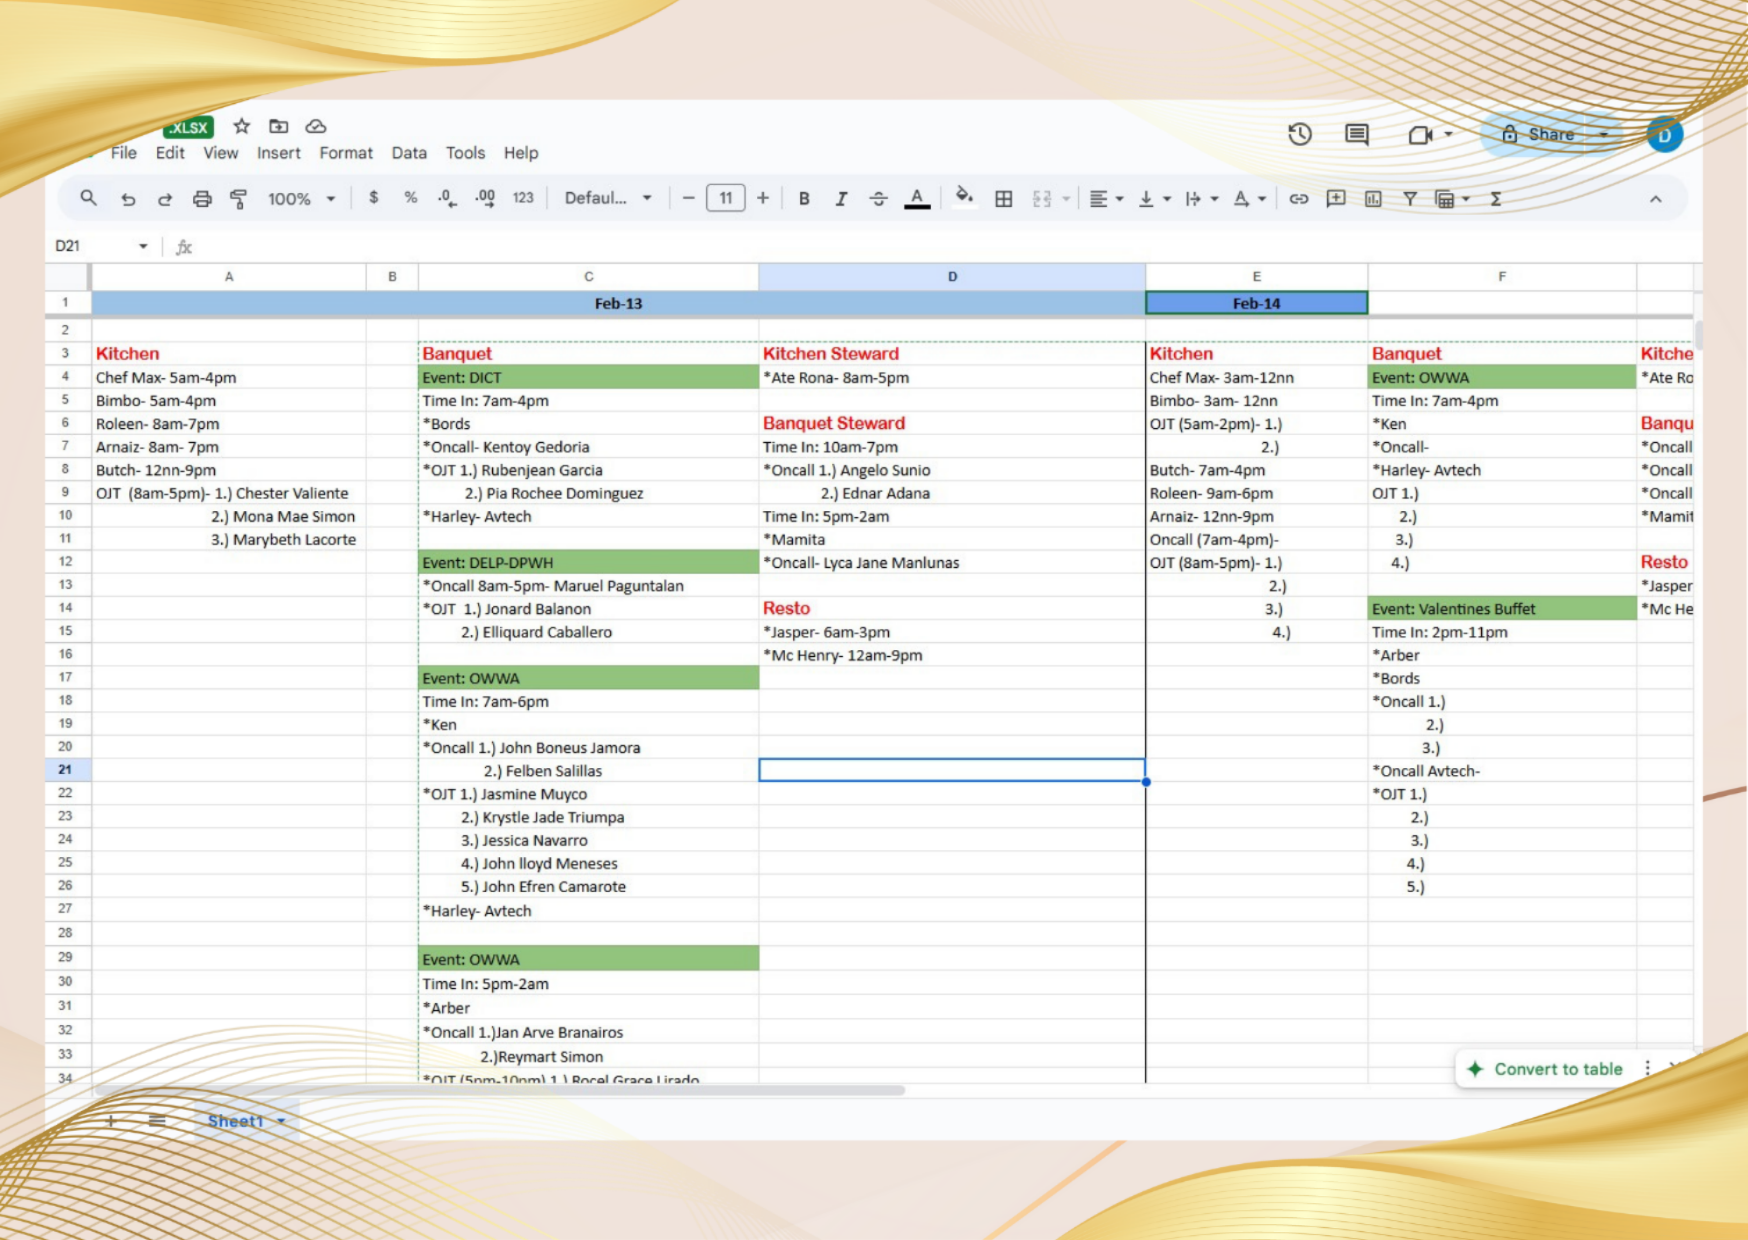Open the 100% zoom dropdown
This screenshot has height=1240, width=1748.
[301, 199]
